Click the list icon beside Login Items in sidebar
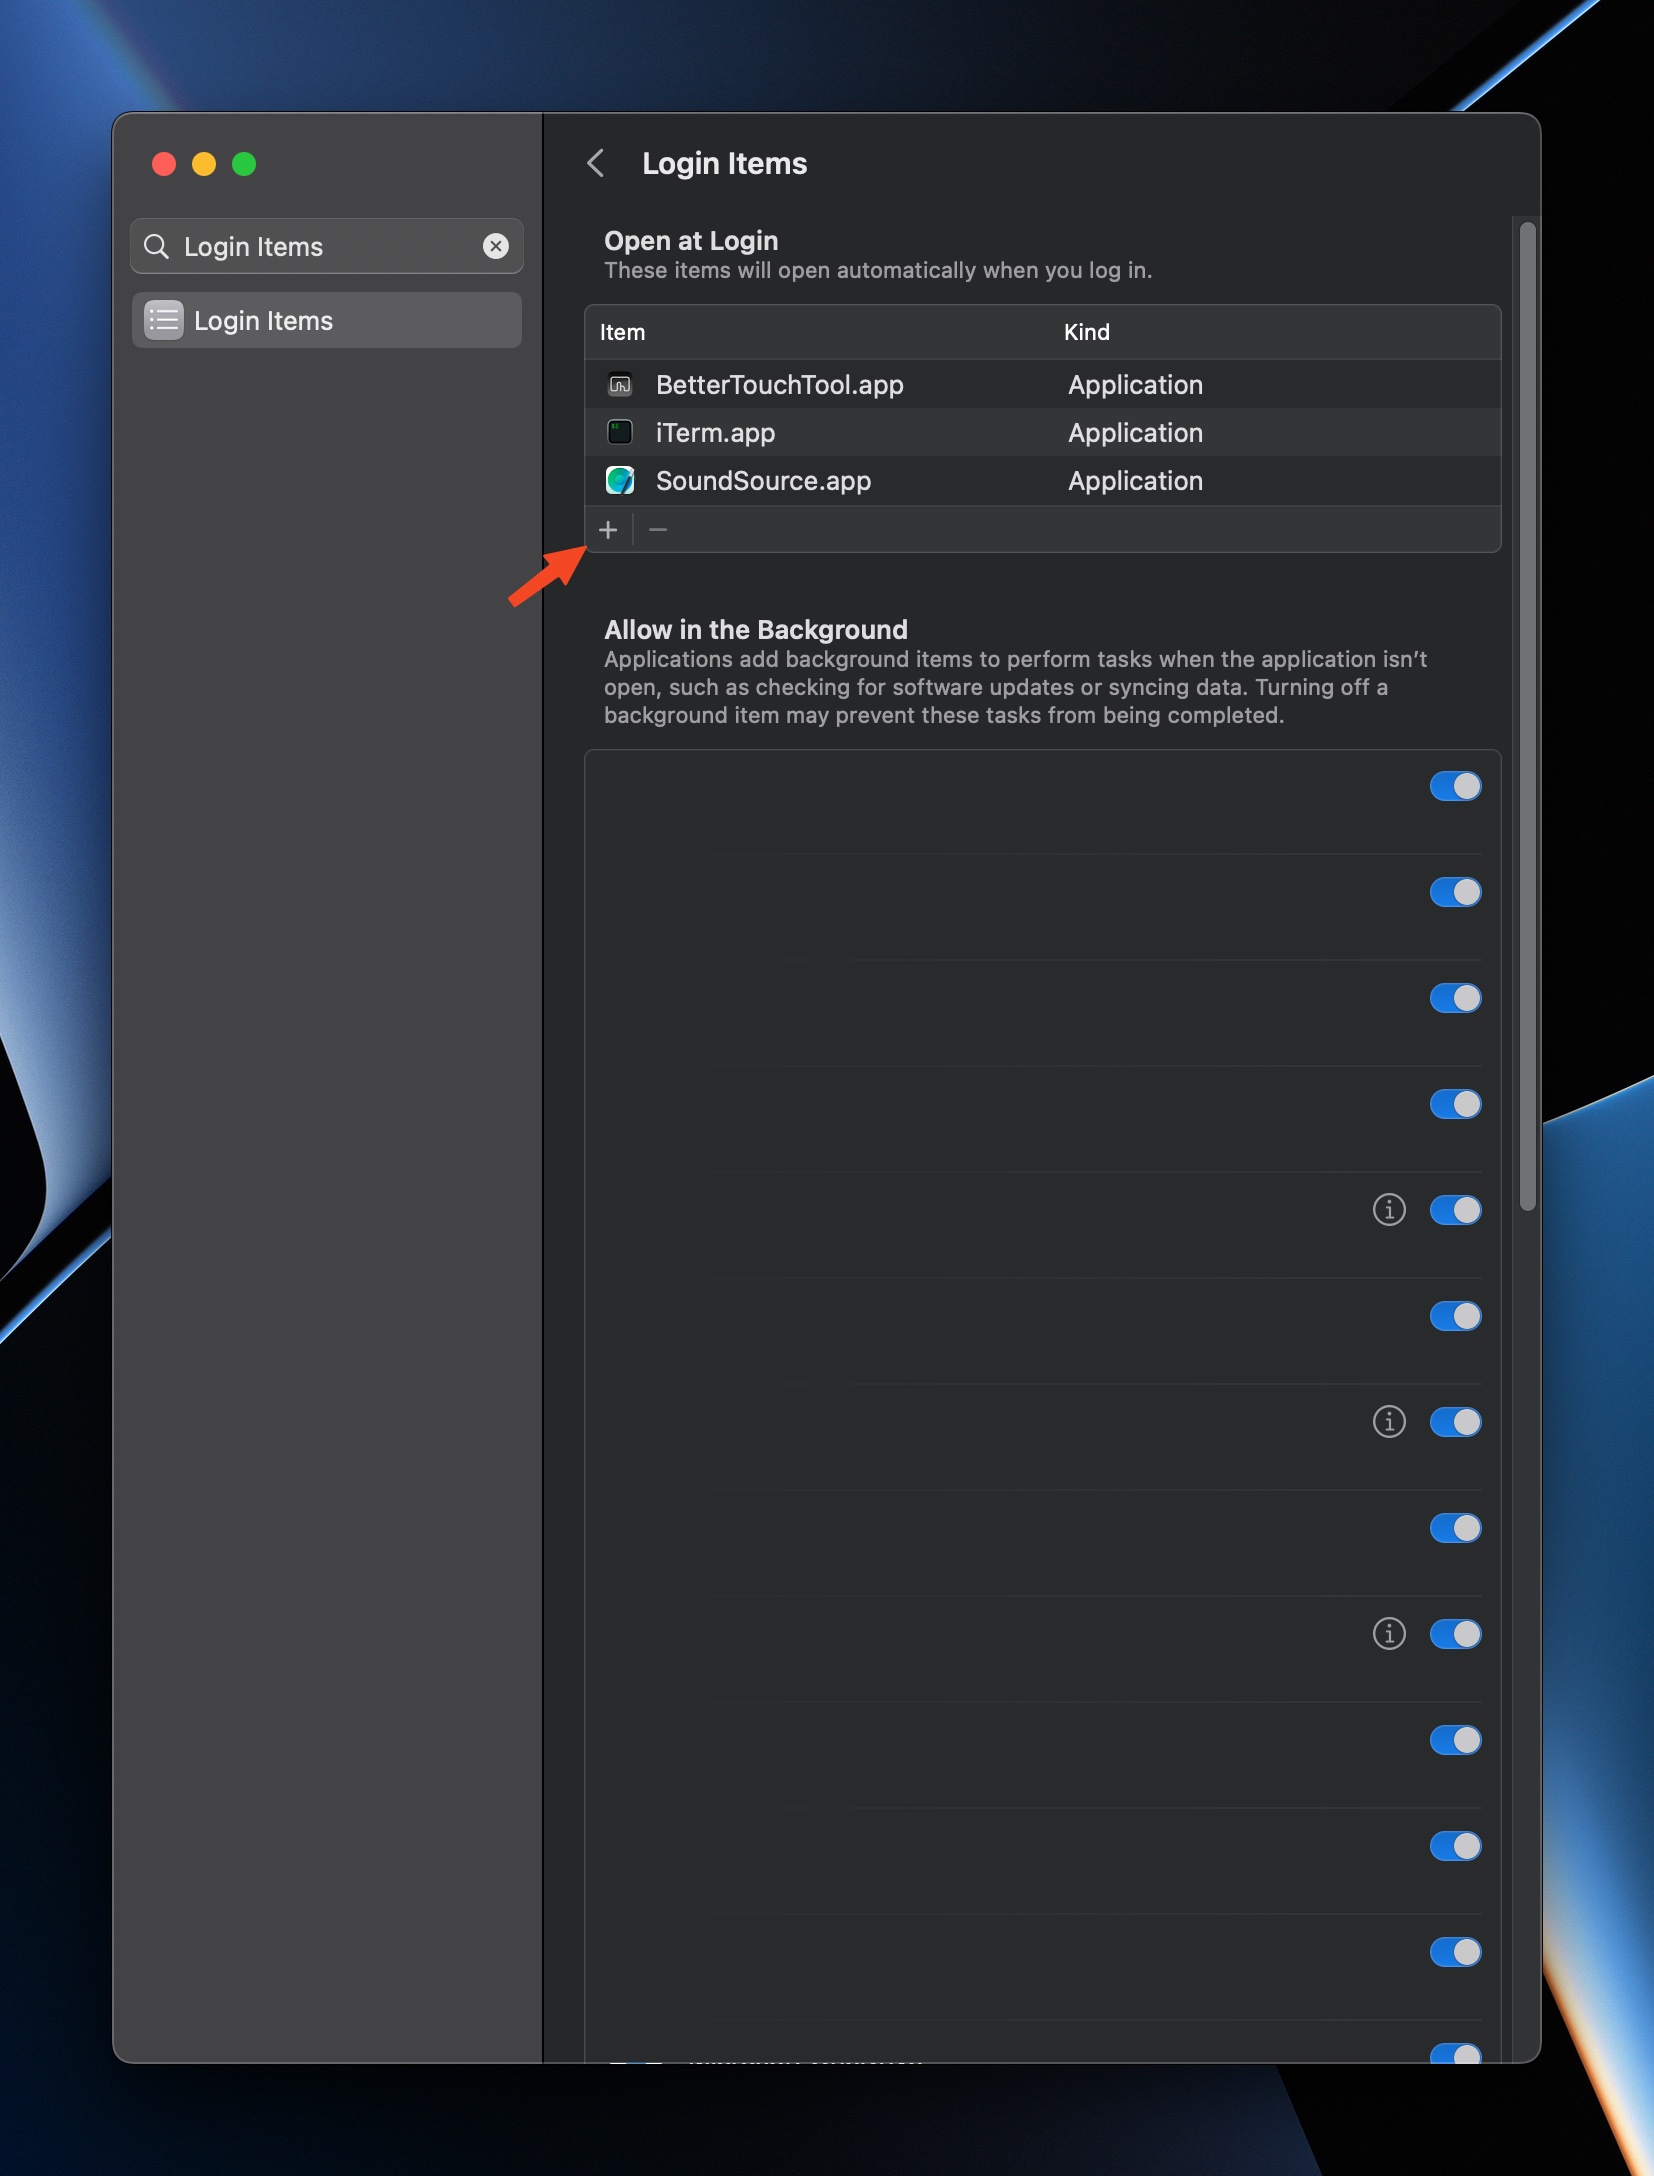The image size is (1654, 2176). [164, 320]
